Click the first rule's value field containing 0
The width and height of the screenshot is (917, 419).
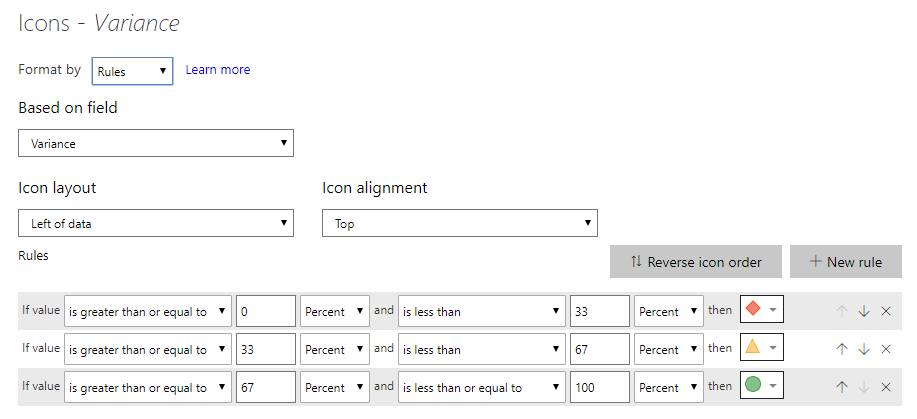266,311
